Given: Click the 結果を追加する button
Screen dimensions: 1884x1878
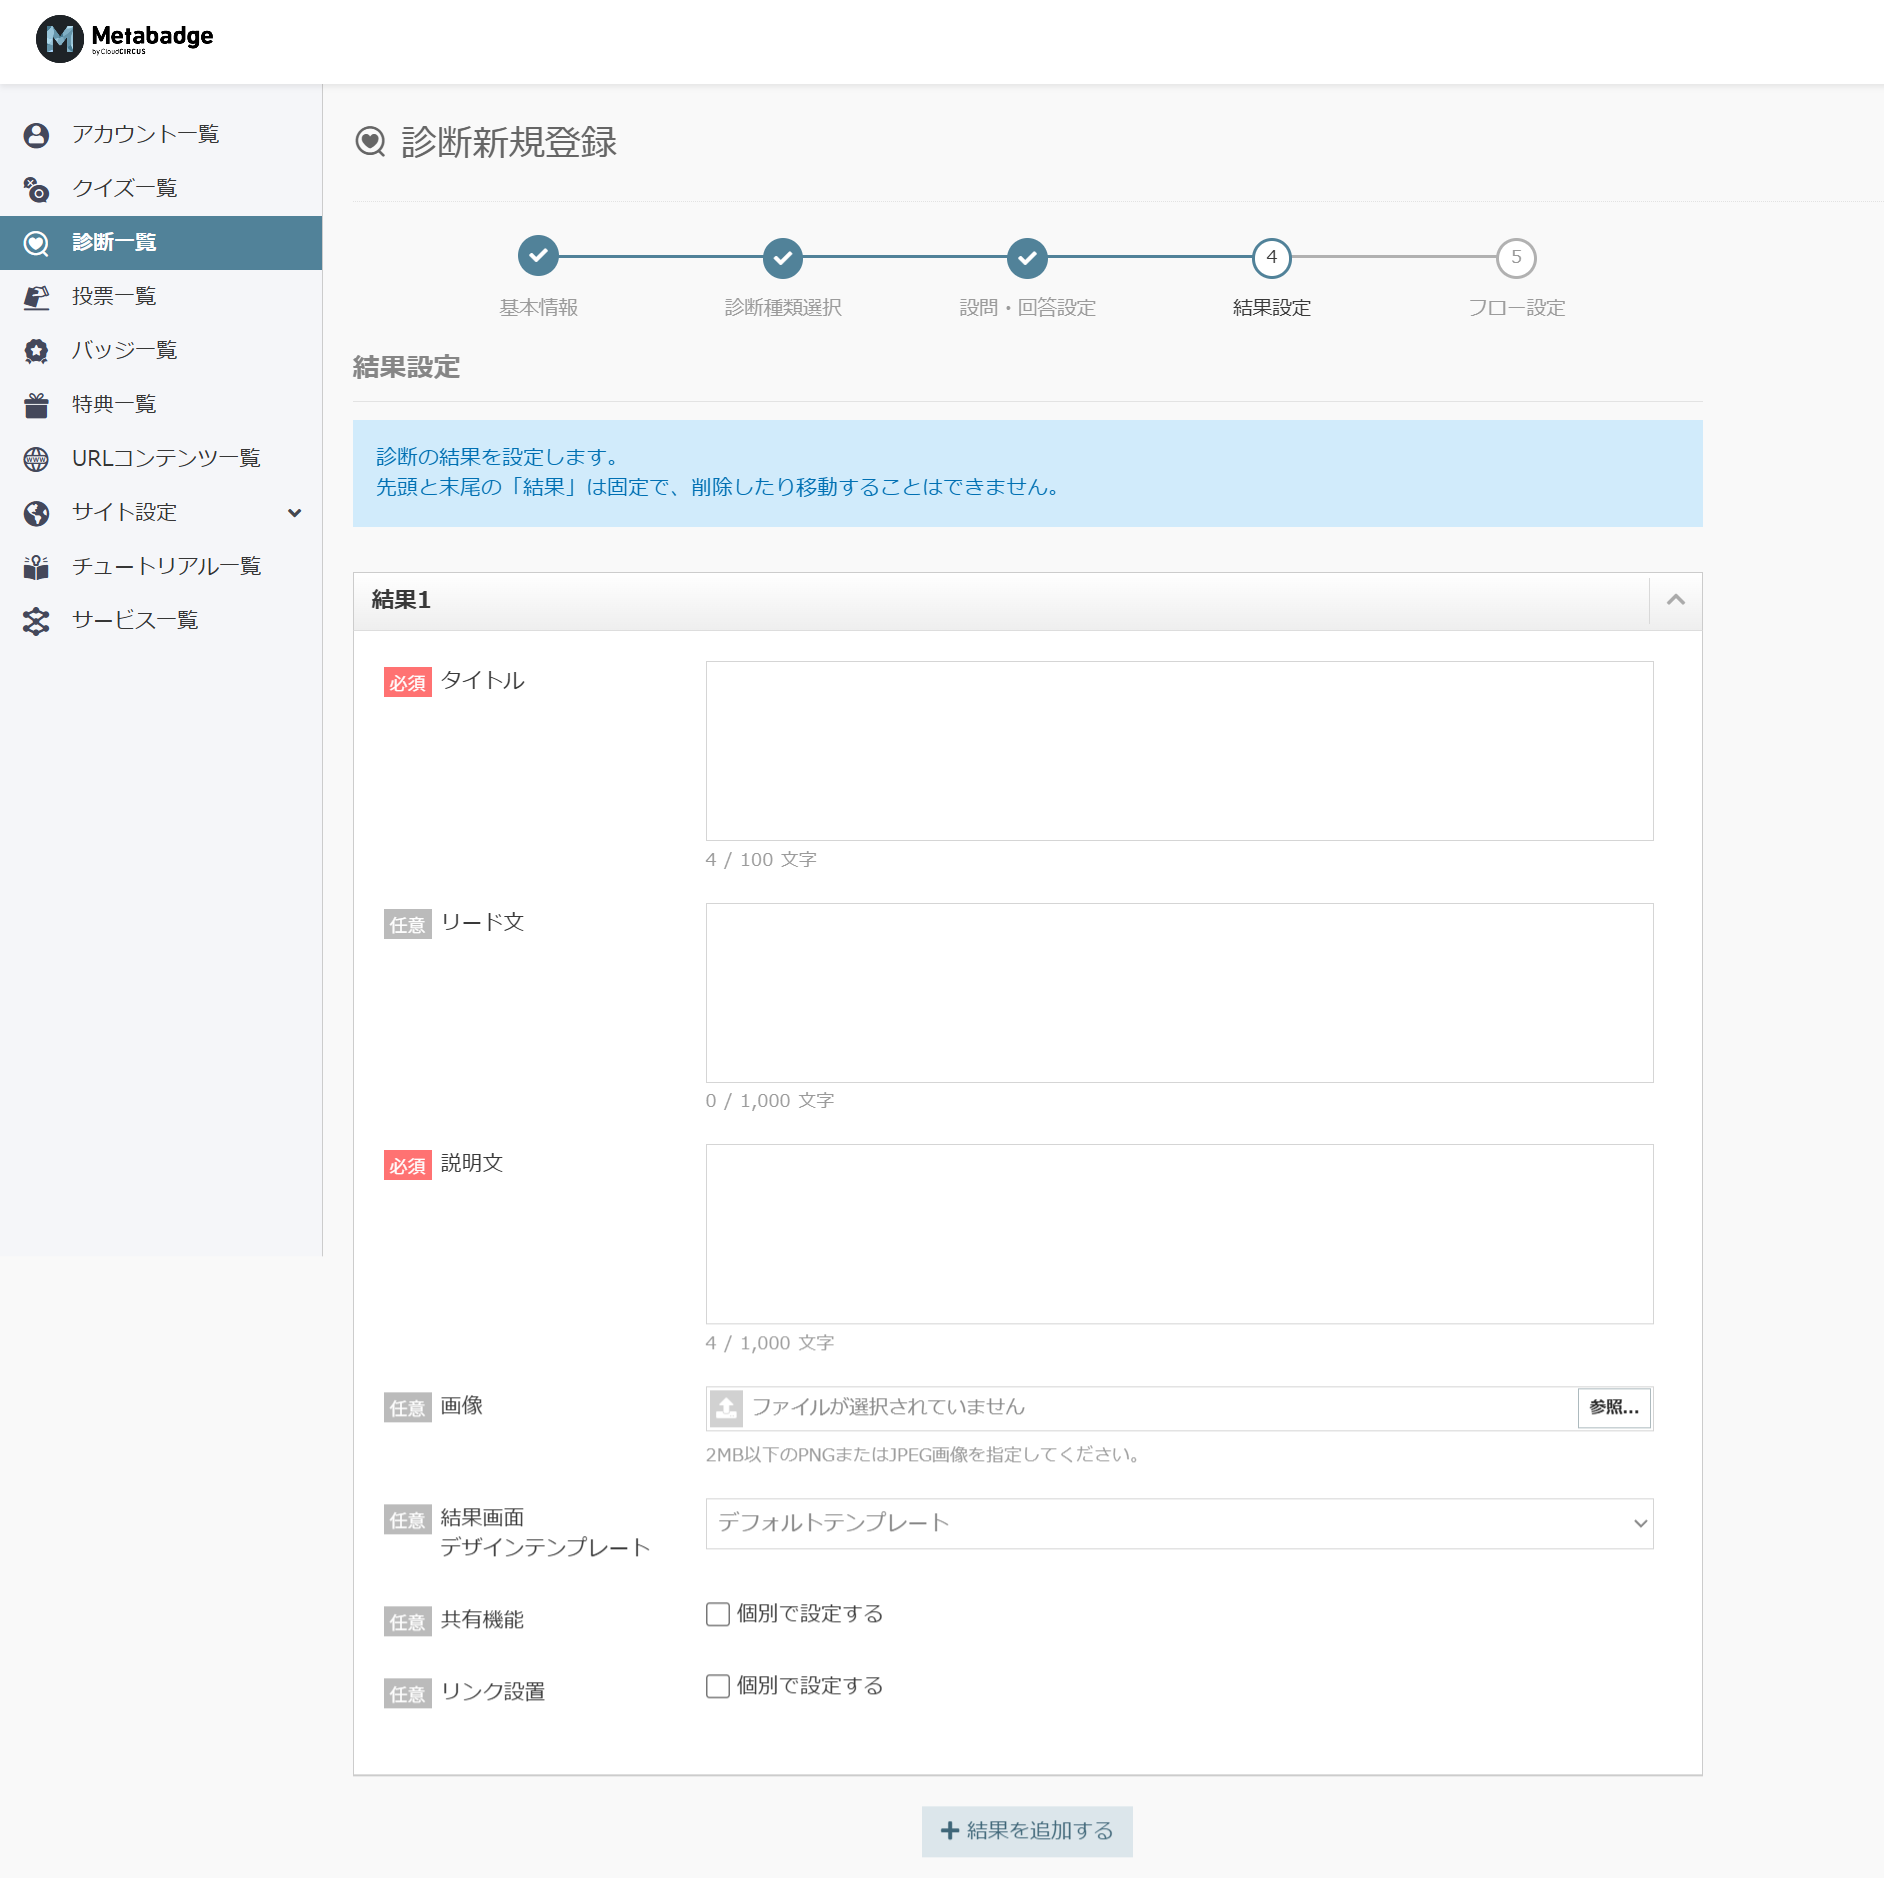Looking at the screenshot, I should [1026, 1831].
